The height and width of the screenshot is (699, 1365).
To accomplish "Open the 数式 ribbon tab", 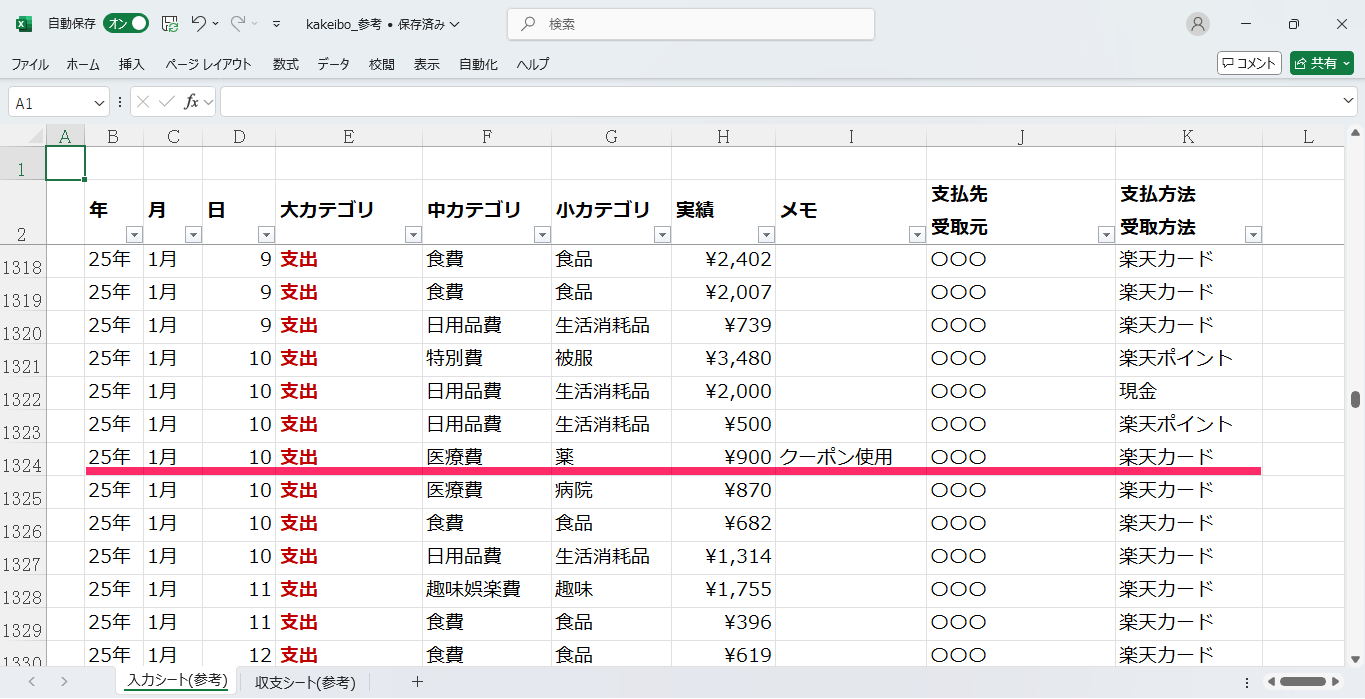I will click(x=285, y=64).
